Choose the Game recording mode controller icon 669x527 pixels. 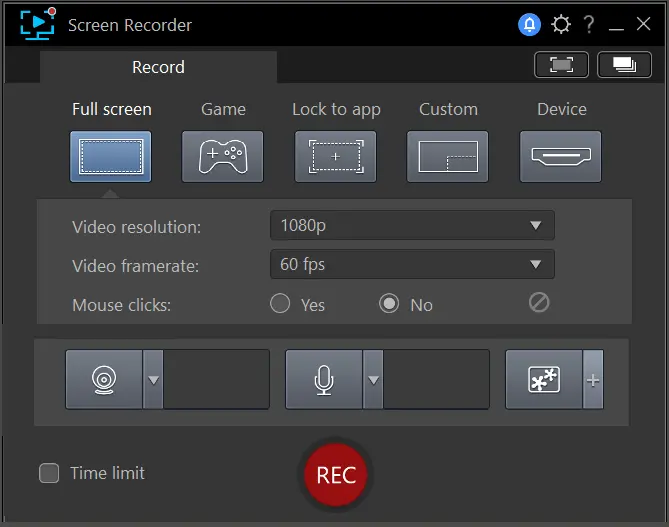[223, 157]
